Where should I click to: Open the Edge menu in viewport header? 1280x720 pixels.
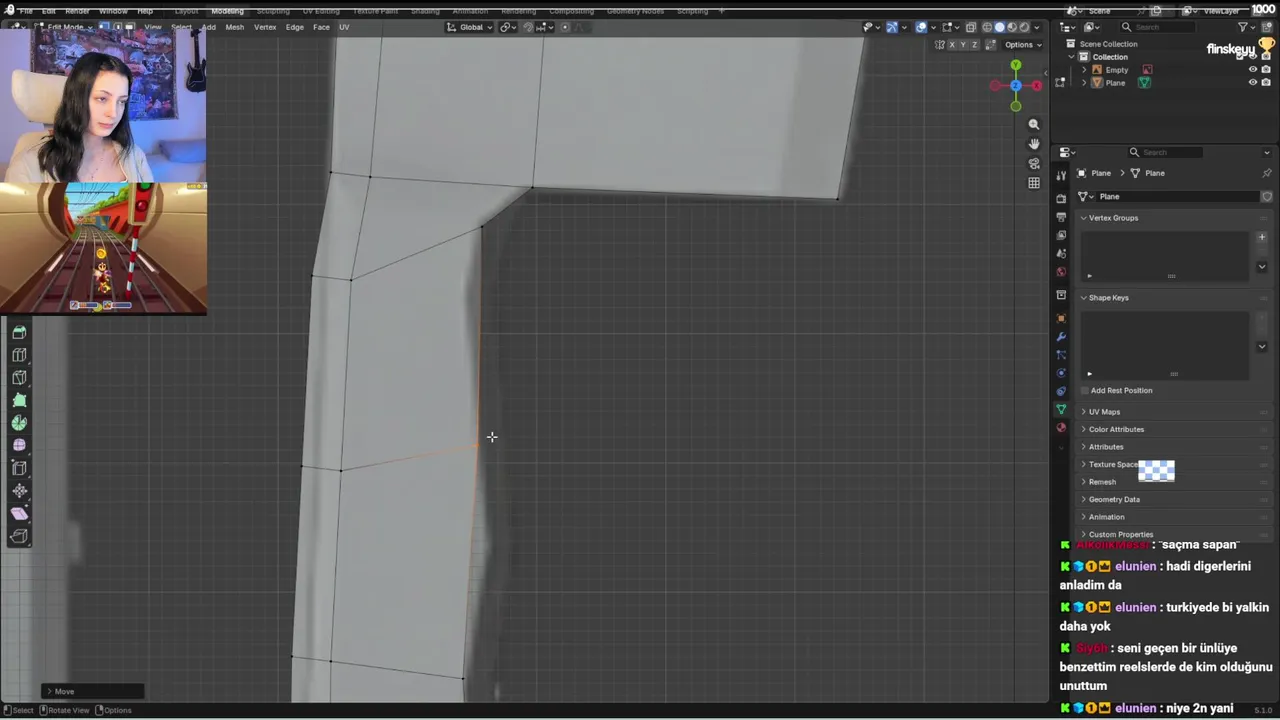click(294, 27)
